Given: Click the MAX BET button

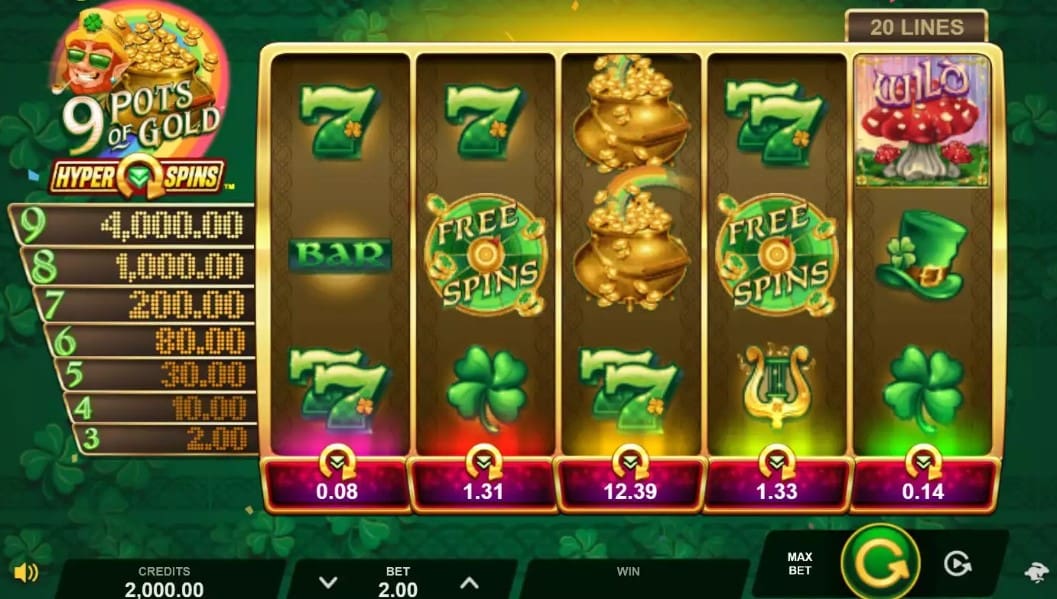Looking at the screenshot, I should pyautogui.click(x=799, y=564).
